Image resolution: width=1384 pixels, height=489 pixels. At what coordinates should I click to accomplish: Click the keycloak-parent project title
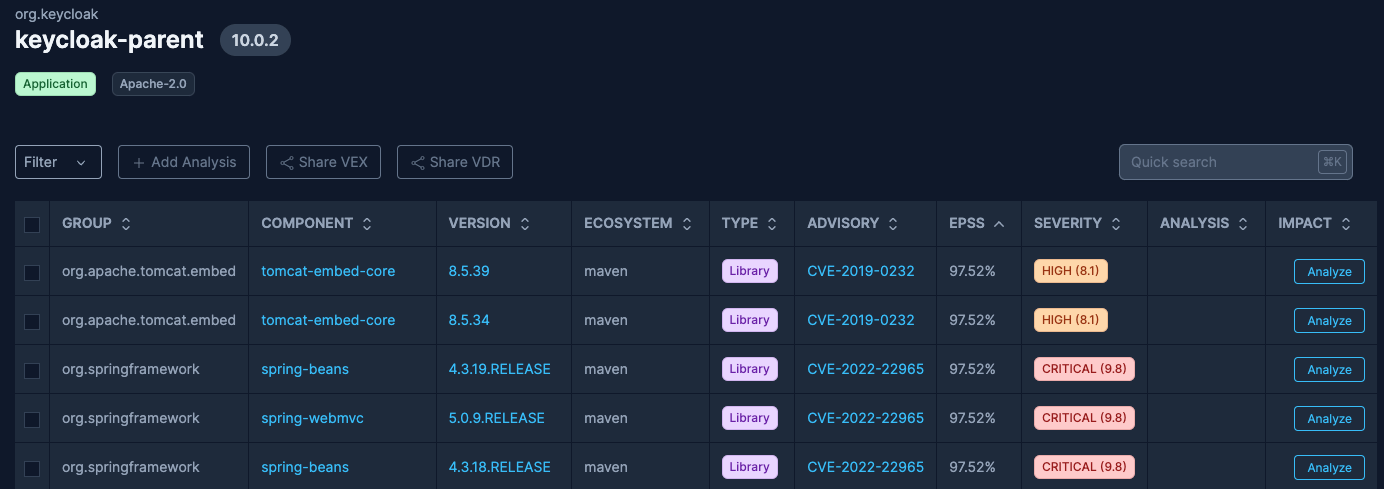pos(109,40)
